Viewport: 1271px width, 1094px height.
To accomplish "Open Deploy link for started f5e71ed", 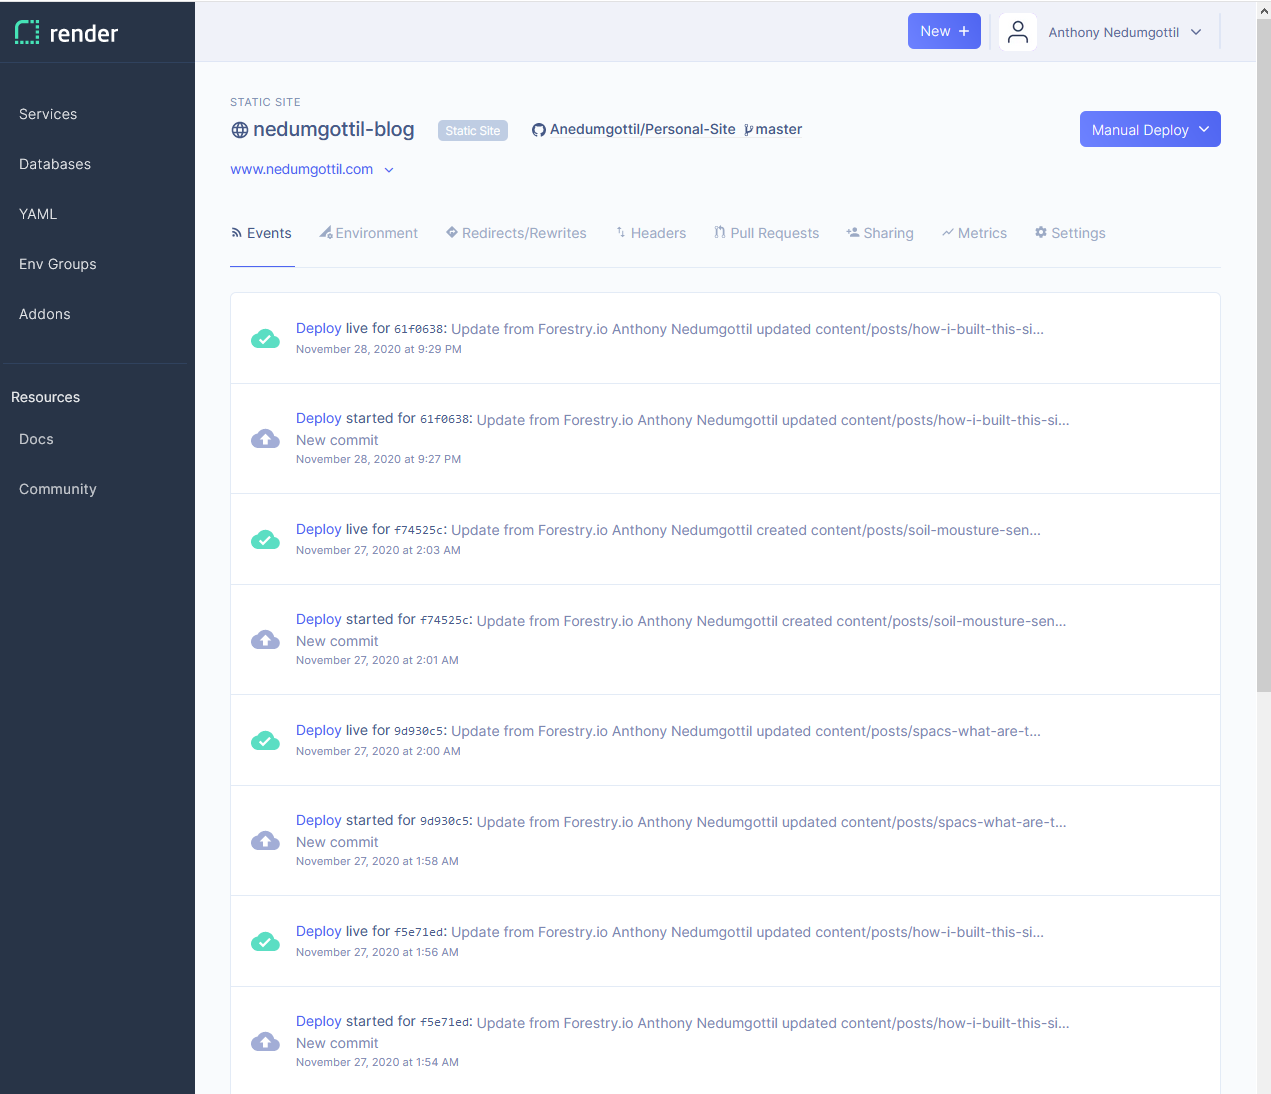I will 319,1021.
